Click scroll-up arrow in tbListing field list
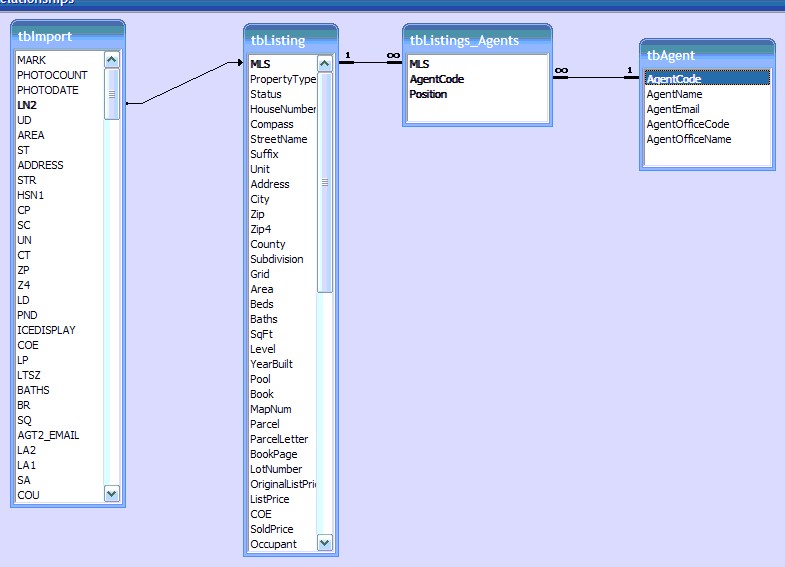 [325, 64]
